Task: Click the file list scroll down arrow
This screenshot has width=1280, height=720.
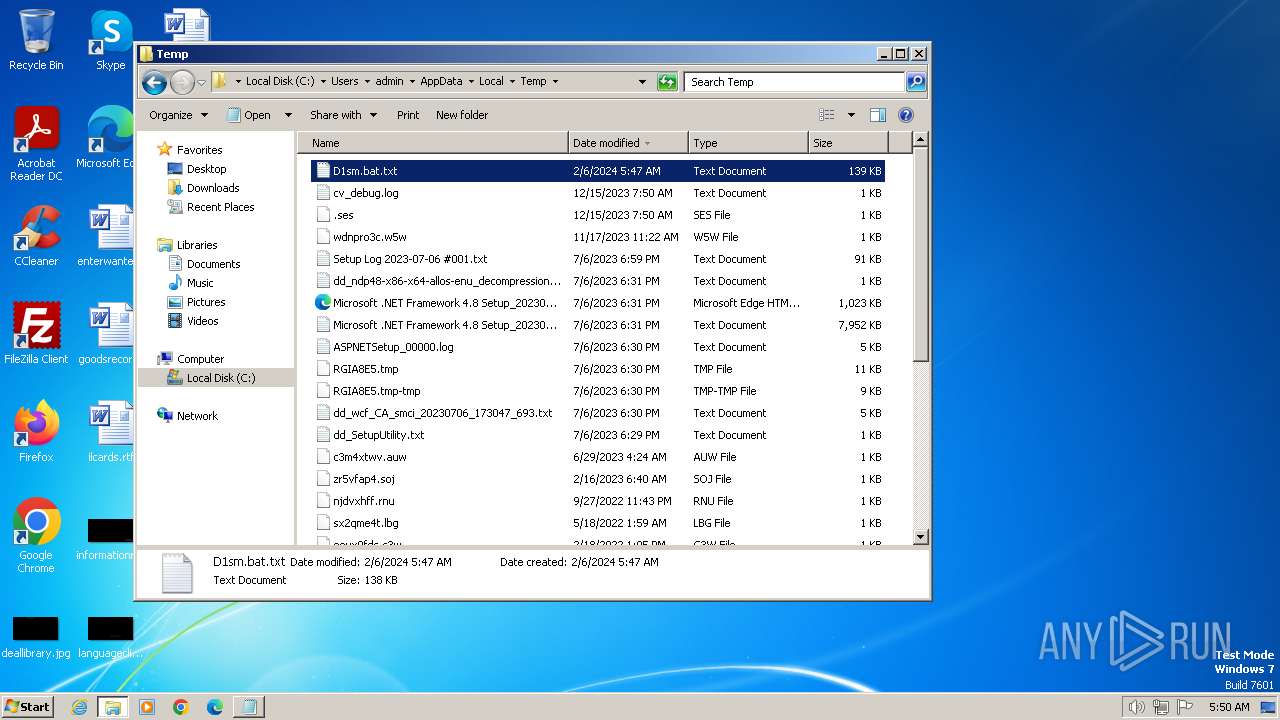Action: point(921,537)
